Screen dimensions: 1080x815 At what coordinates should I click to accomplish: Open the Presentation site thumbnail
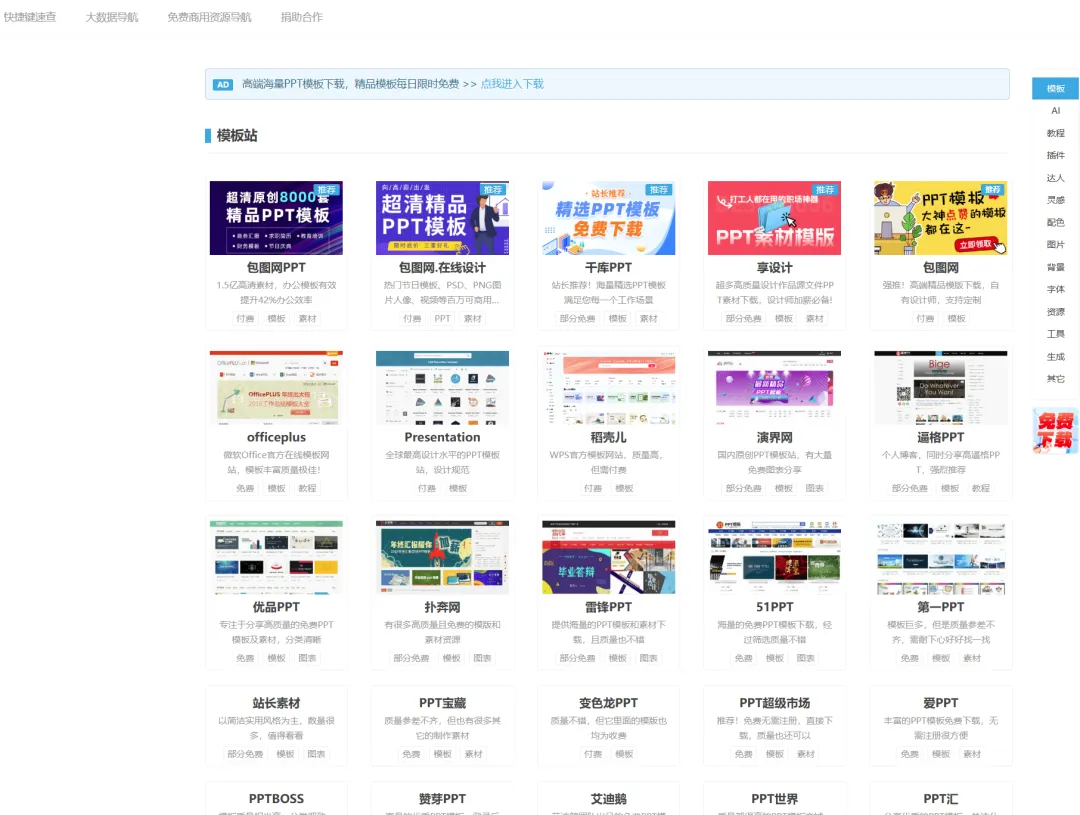[442, 388]
